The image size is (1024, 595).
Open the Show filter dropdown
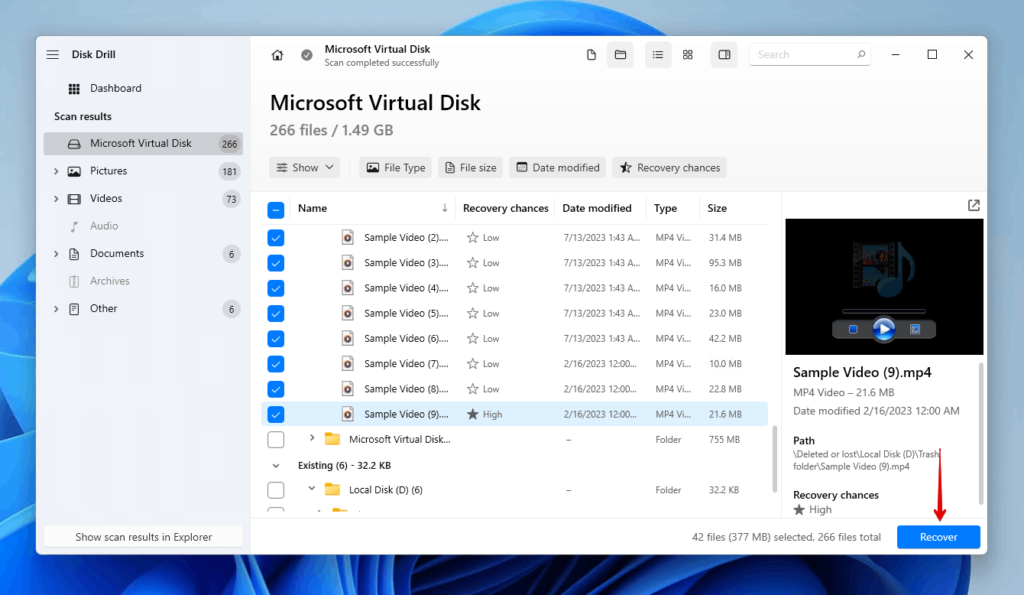tap(304, 167)
